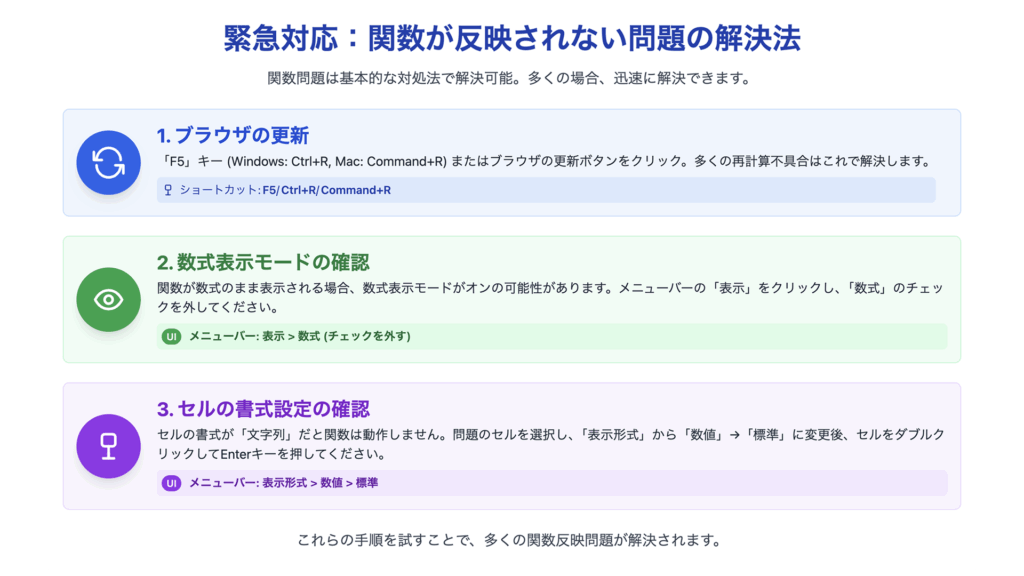This screenshot has height=576, width=1024.
Task: Click the small shortcut key icon
Action: click(168, 190)
